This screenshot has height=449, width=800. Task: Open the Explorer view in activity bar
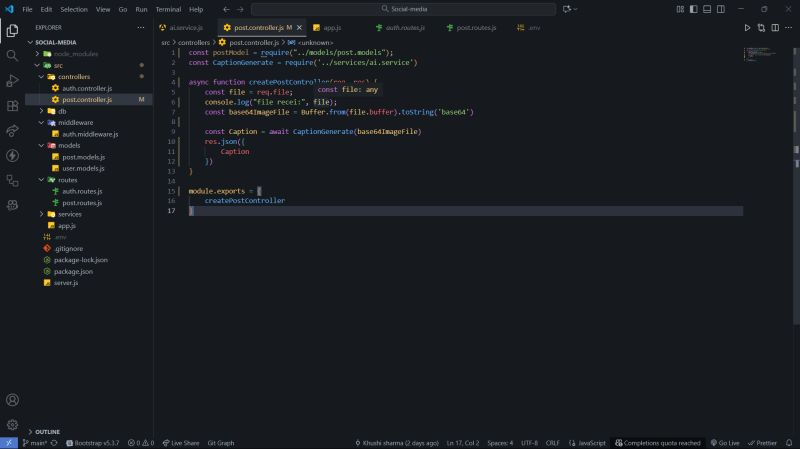click(x=12, y=31)
